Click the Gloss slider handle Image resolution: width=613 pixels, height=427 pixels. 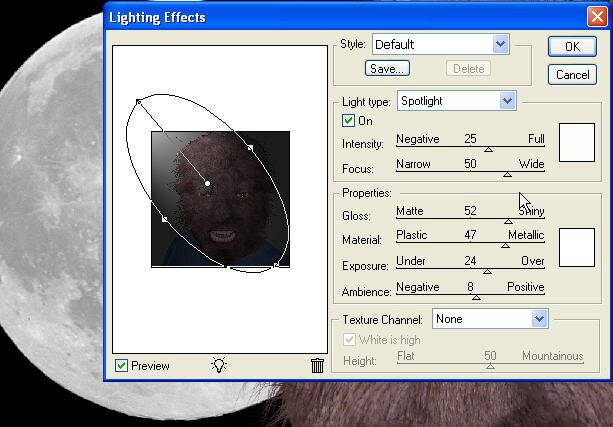[508, 221]
